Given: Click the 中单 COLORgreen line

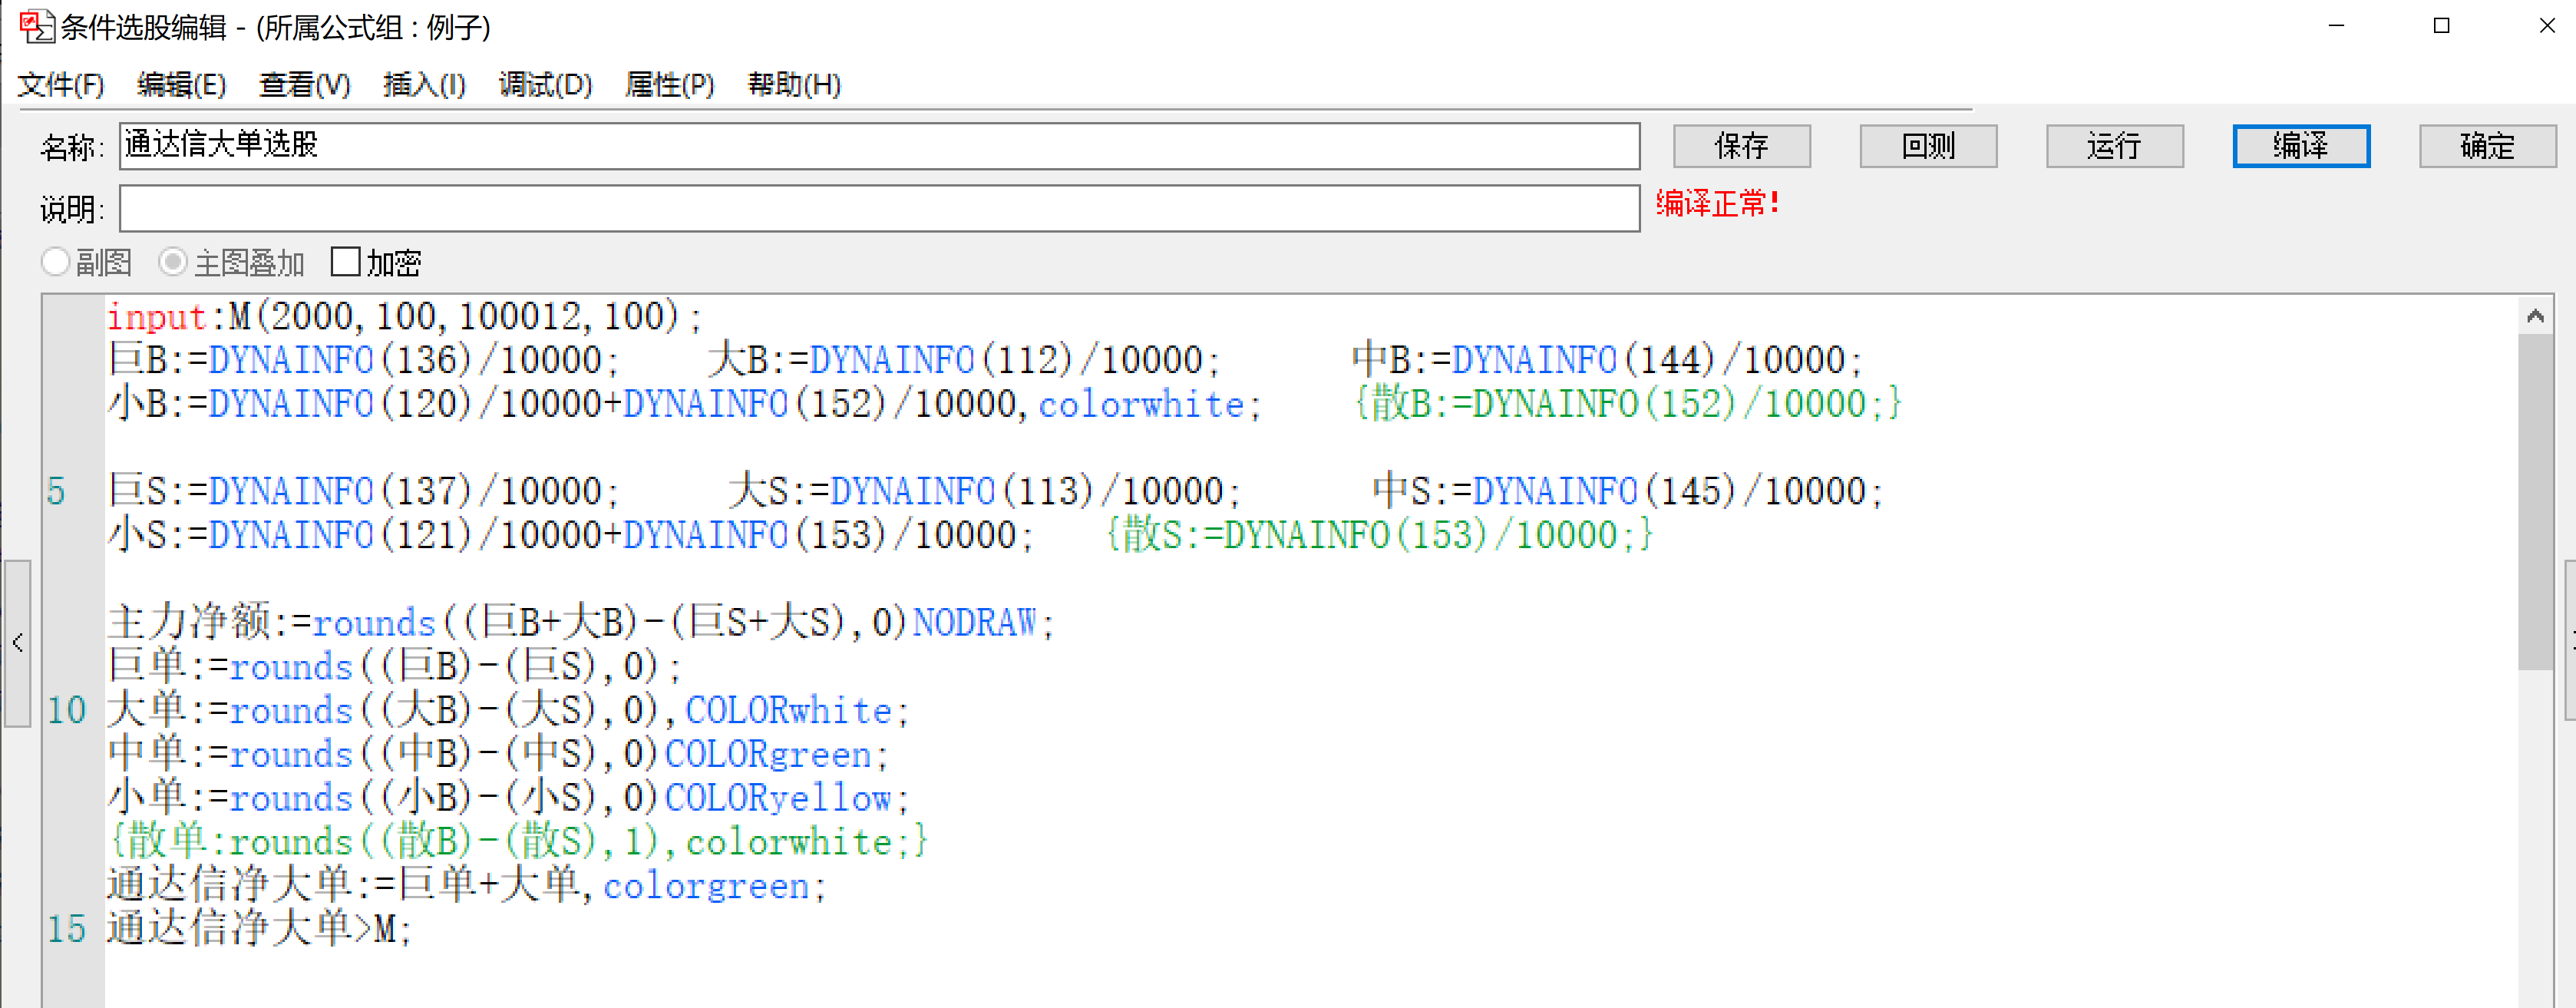Looking at the screenshot, I should (x=498, y=754).
